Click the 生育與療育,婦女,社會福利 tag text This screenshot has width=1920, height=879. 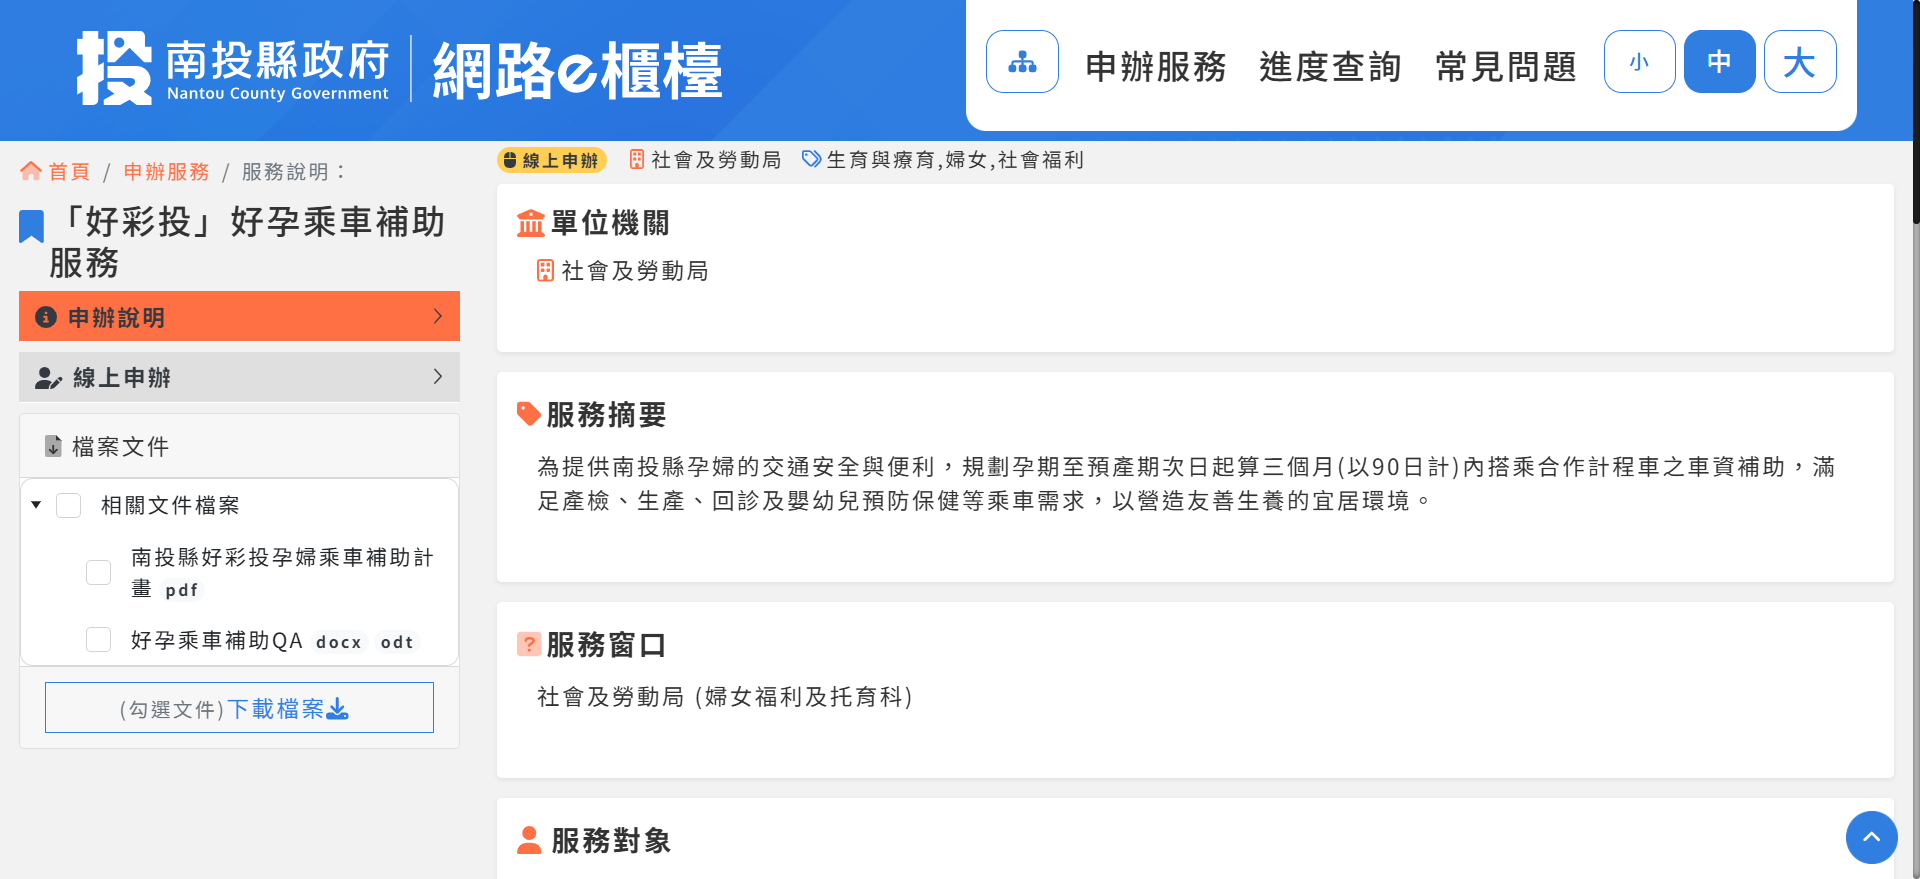pos(955,160)
